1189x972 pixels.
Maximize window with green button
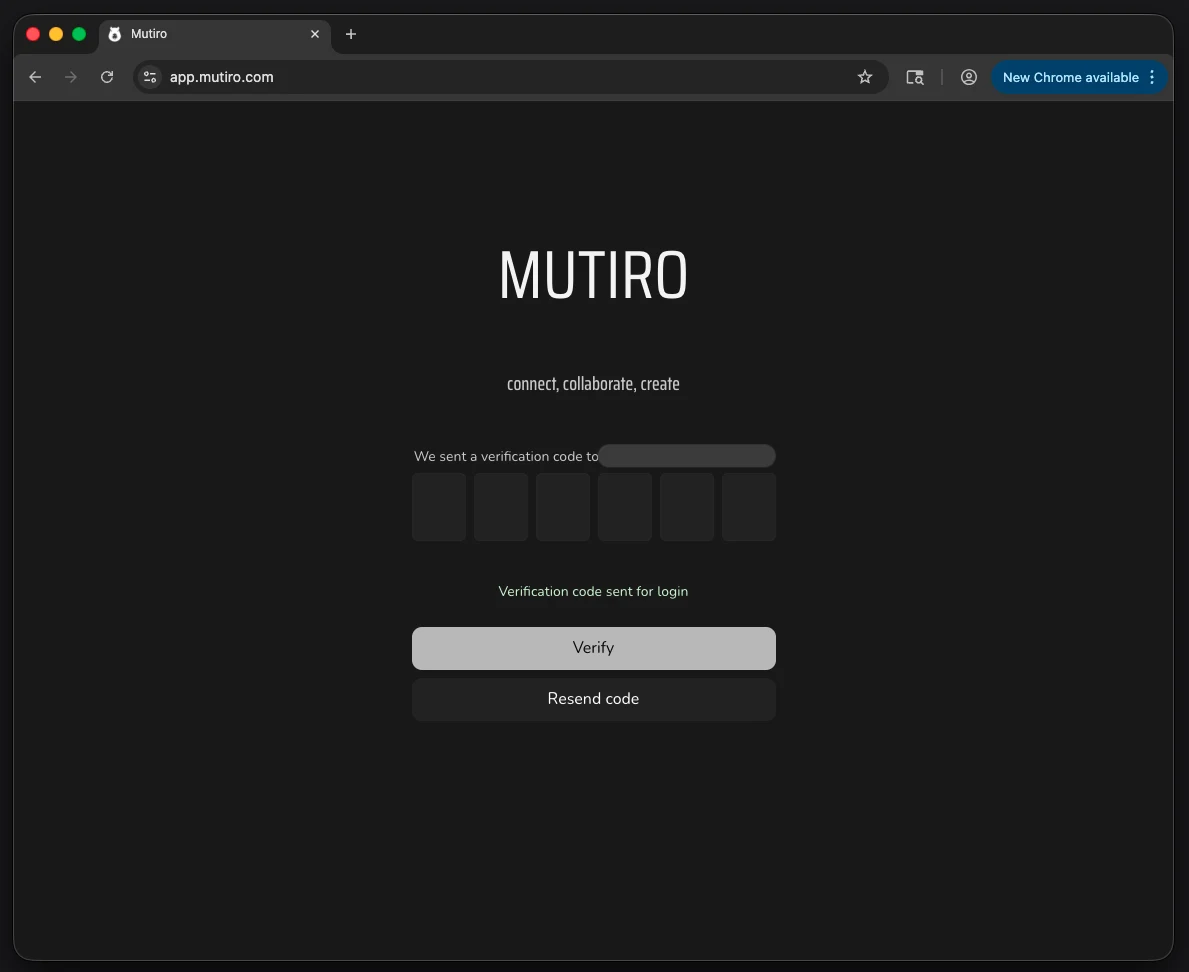[x=79, y=34]
